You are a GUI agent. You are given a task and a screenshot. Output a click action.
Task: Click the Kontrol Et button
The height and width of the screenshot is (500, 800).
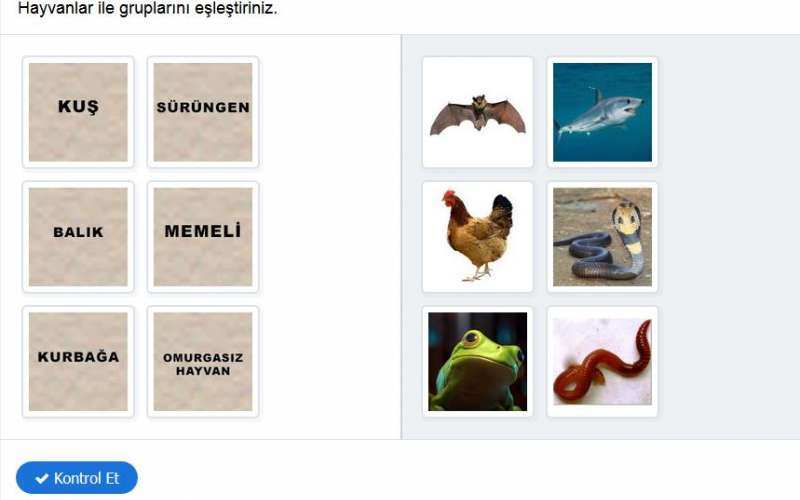click(77, 478)
